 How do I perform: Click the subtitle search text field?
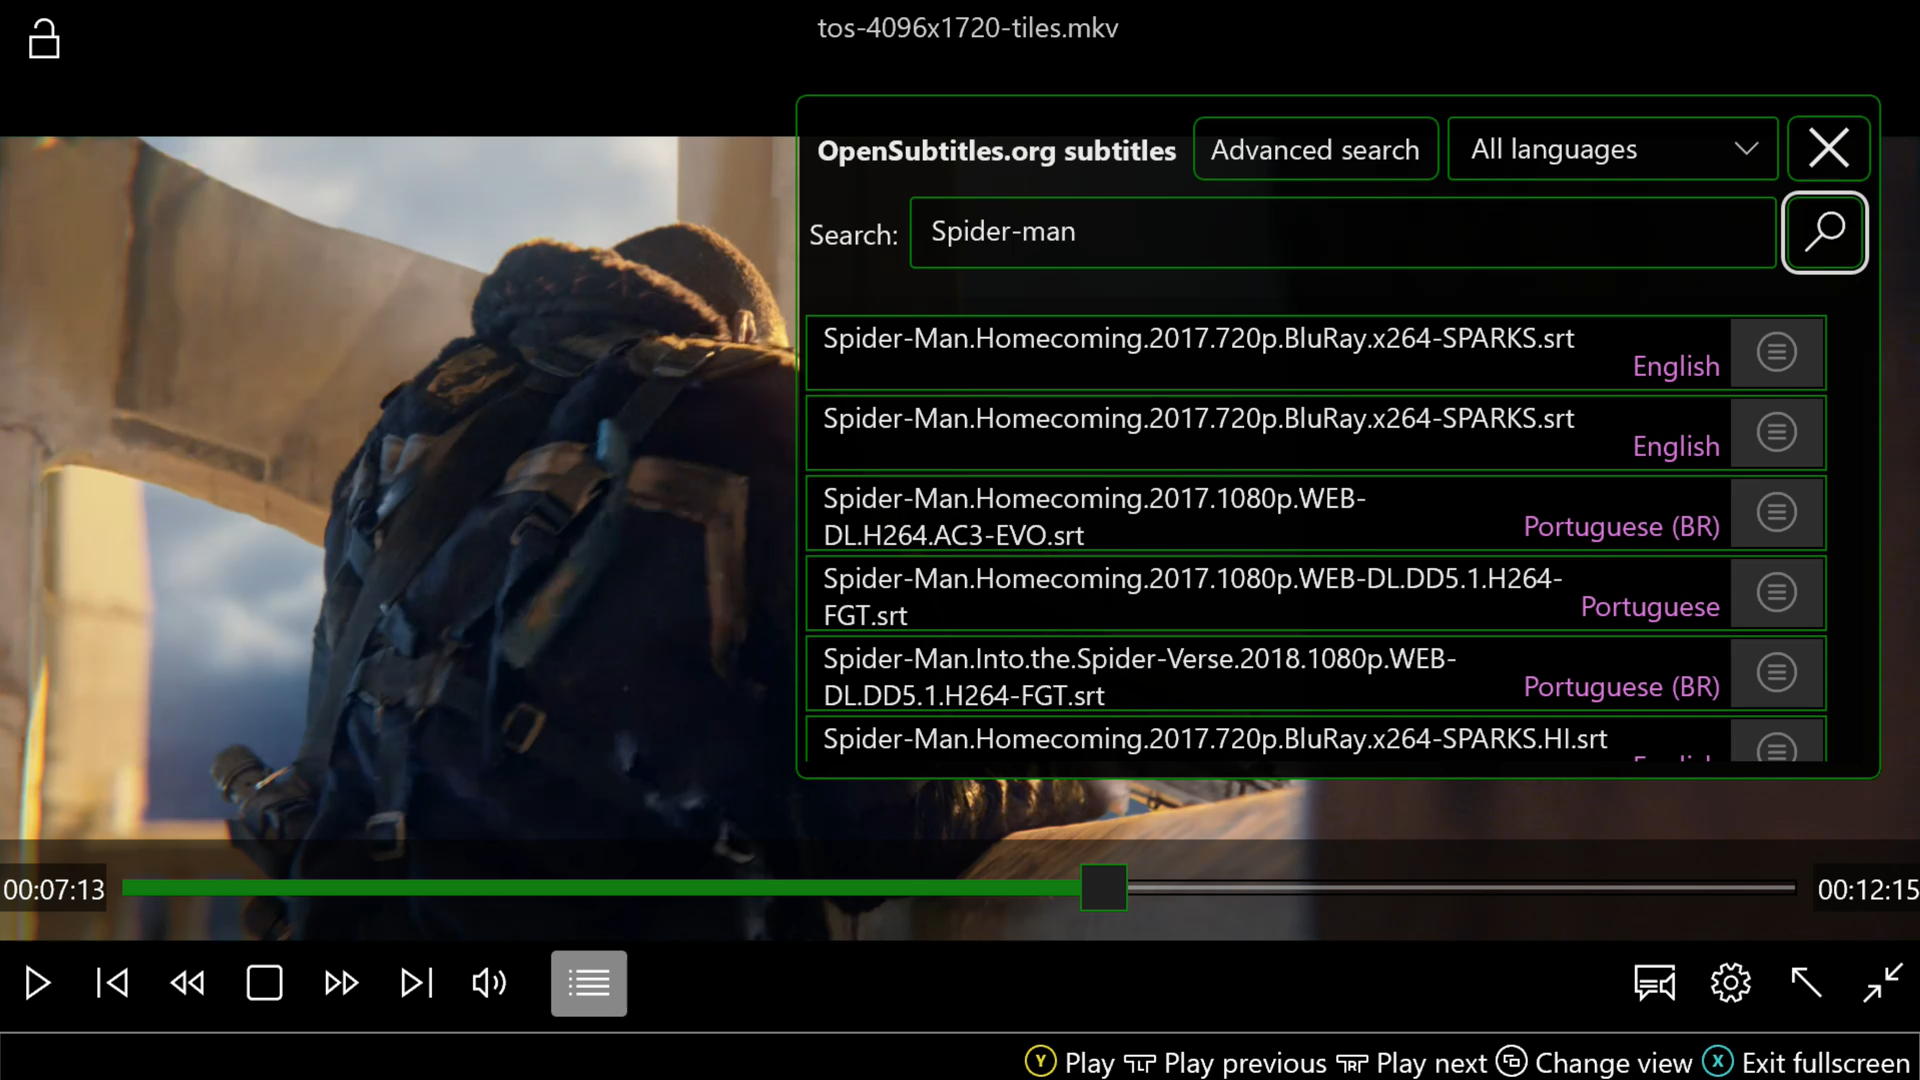[1342, 232]
